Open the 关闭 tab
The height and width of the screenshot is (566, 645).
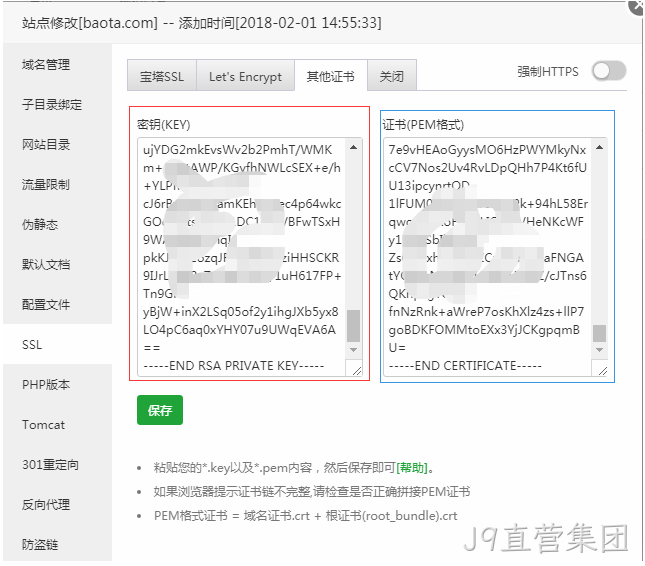(392, 76)
